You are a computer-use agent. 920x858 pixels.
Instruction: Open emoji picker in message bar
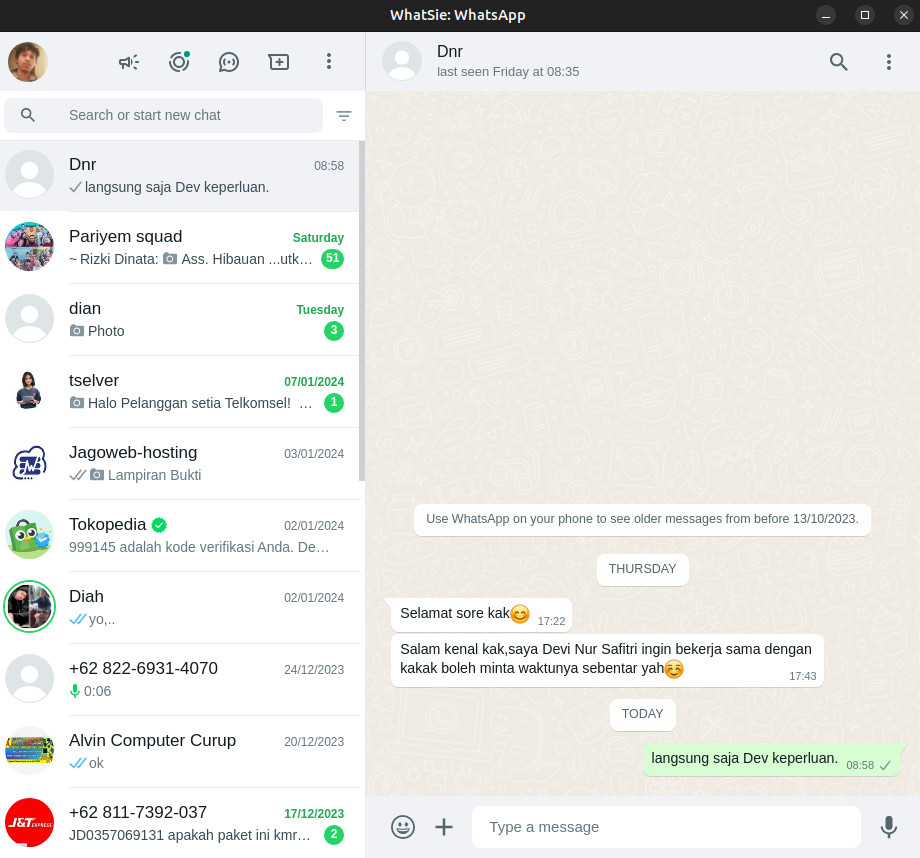[402, 827]
